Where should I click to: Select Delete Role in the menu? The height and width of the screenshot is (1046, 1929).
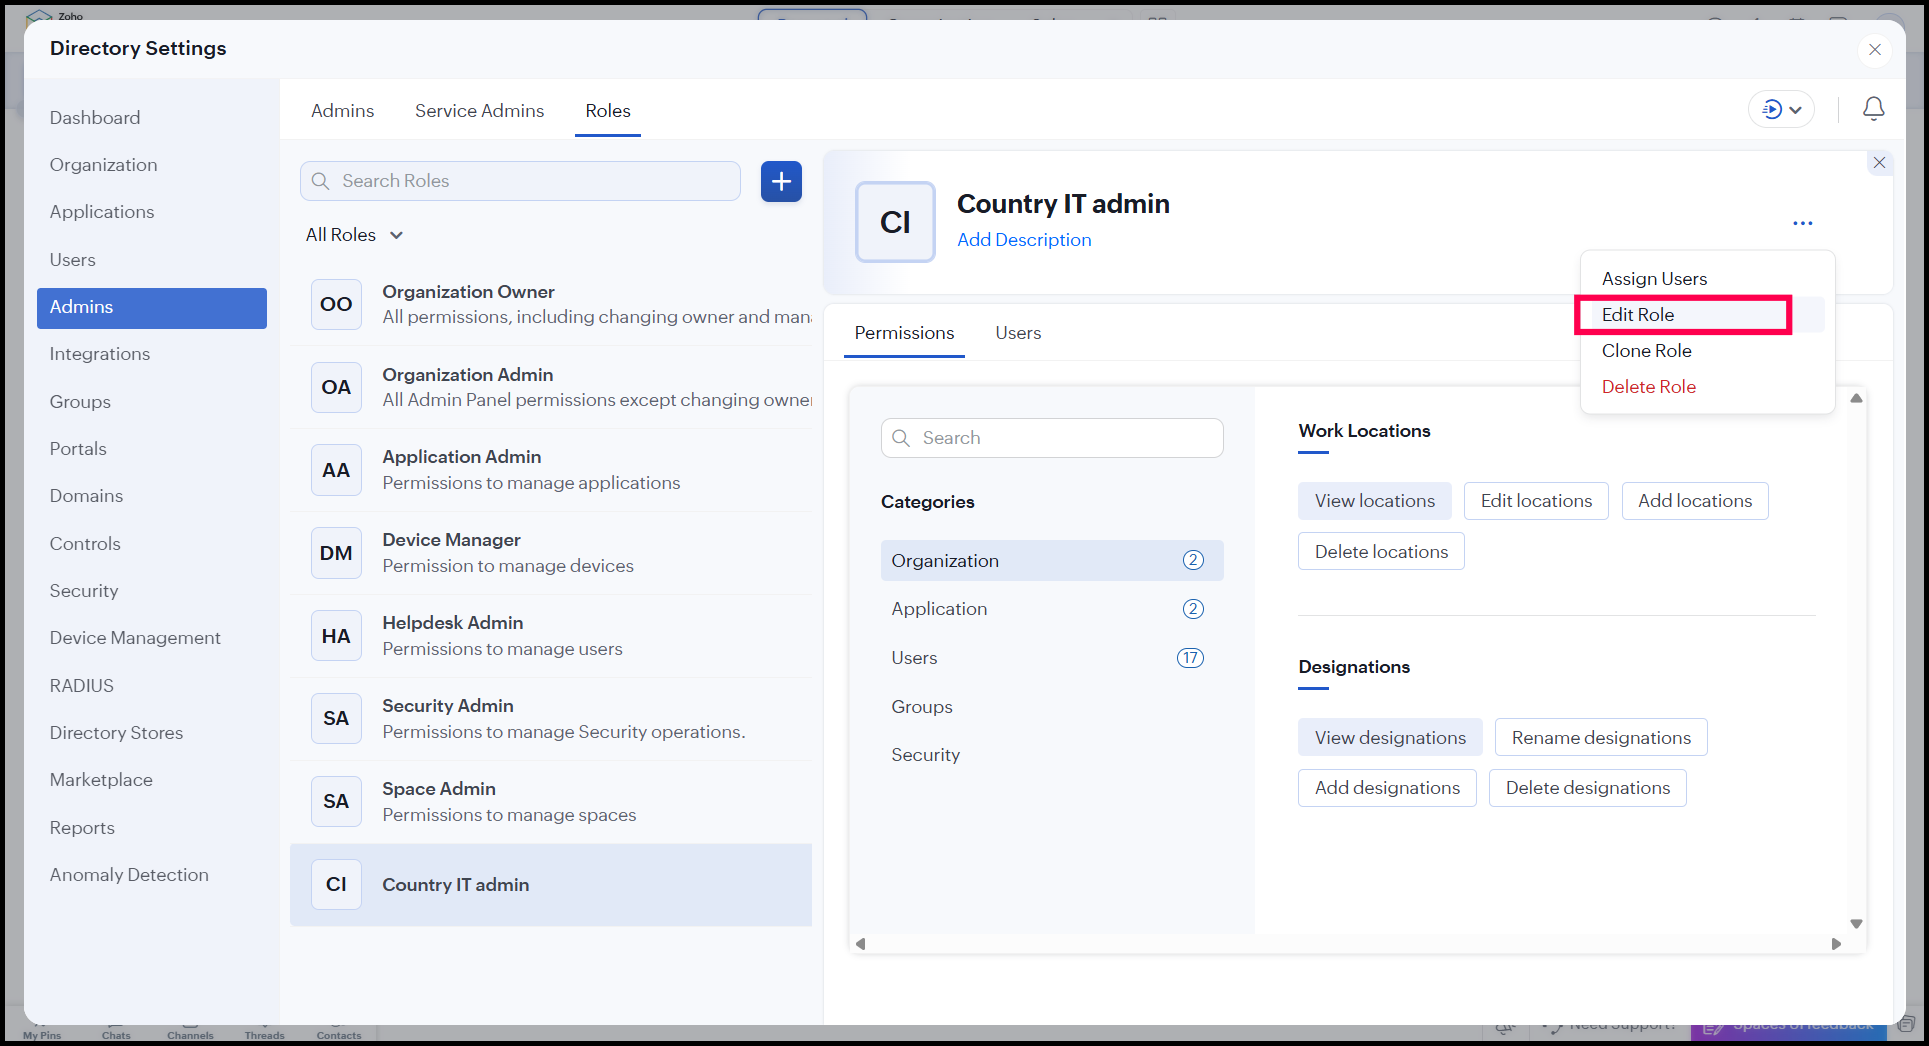(1648, 387)
